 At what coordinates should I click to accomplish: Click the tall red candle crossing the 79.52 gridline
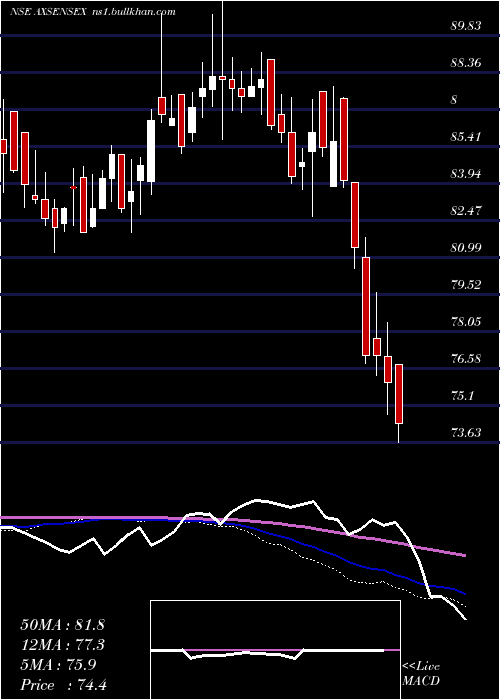[x=366, y=306]
